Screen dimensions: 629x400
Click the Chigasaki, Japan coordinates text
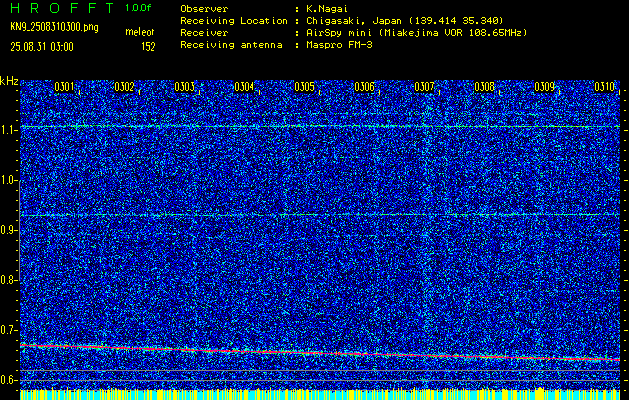405,21
